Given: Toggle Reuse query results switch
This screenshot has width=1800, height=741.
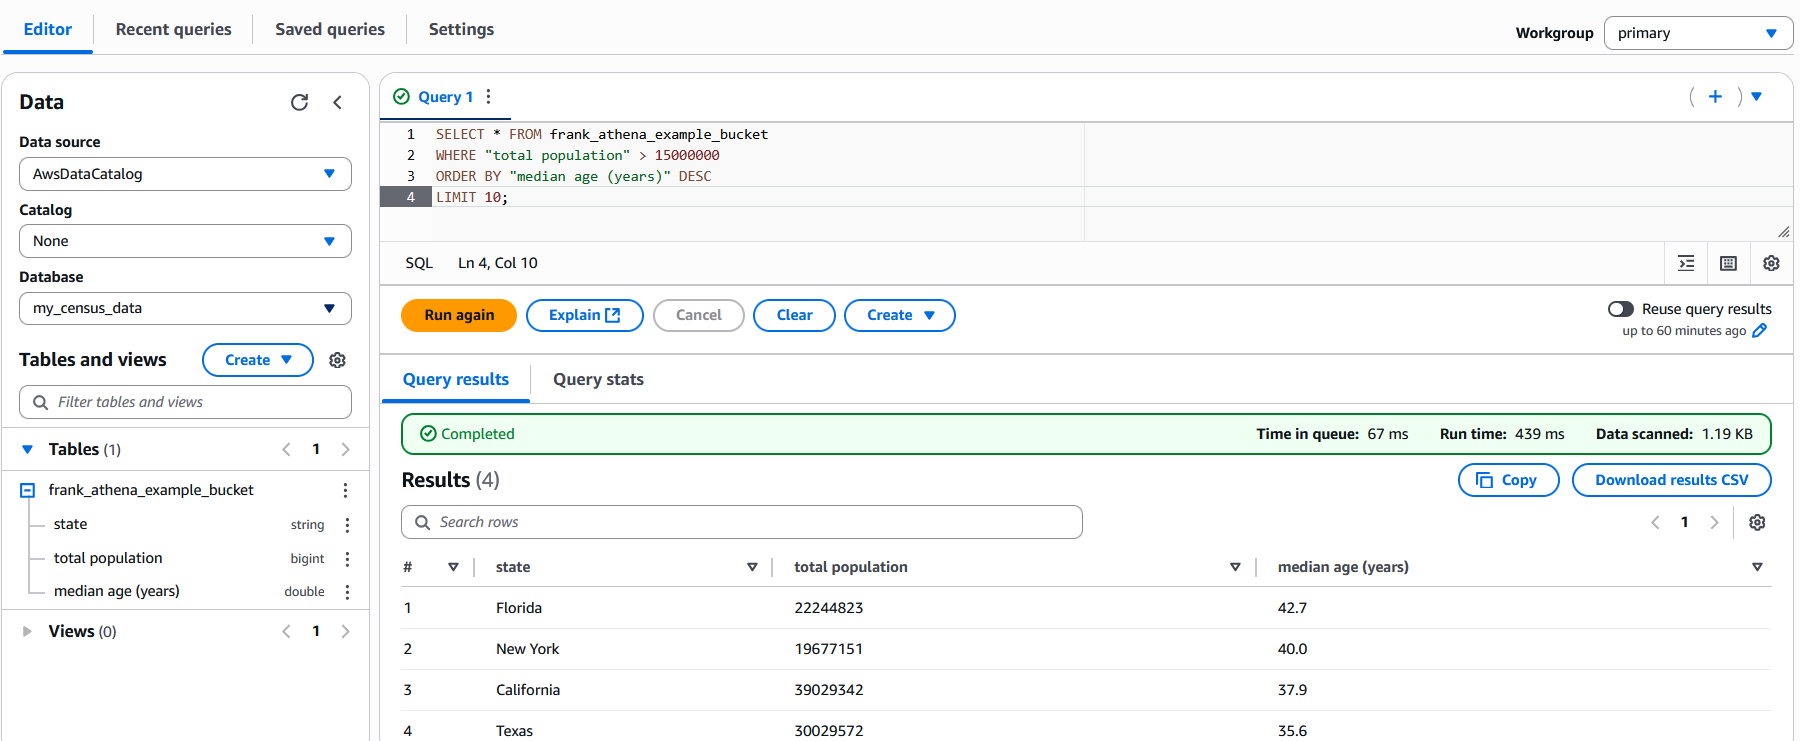Looking at the screenshot, I should [x=1620, y=309].
